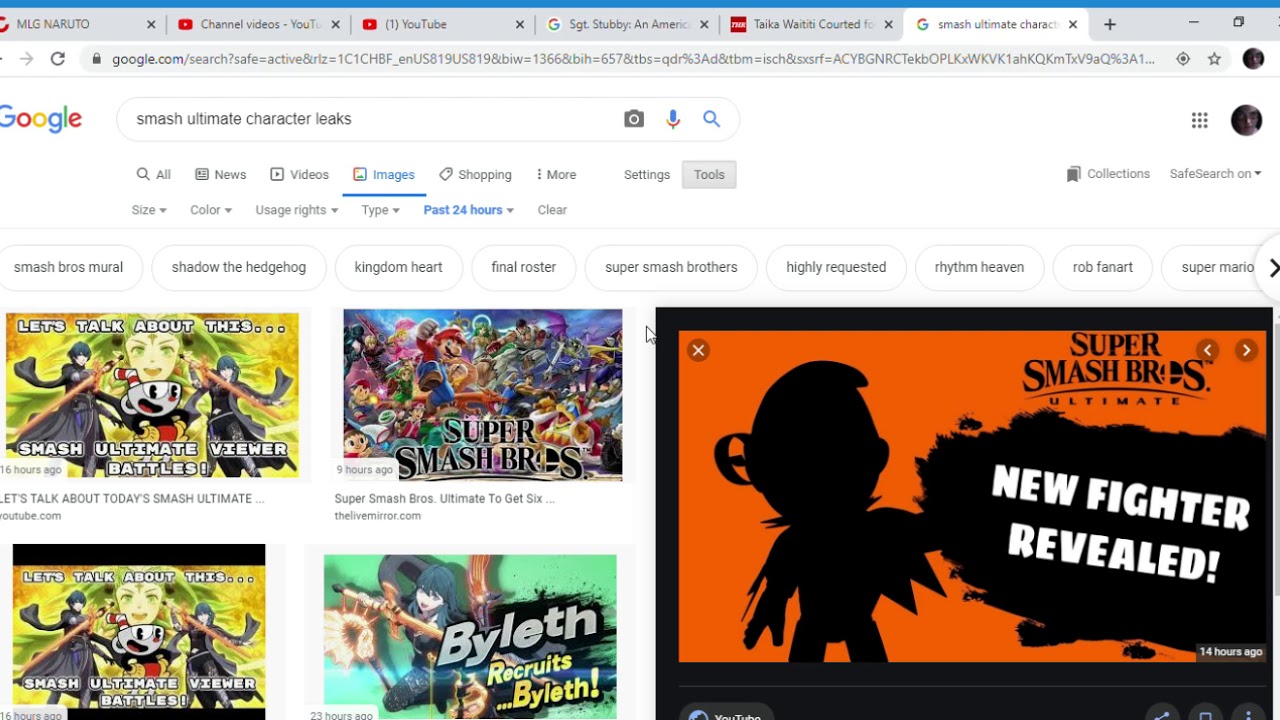
Task: Share the previewed image
Action: 1161,715
